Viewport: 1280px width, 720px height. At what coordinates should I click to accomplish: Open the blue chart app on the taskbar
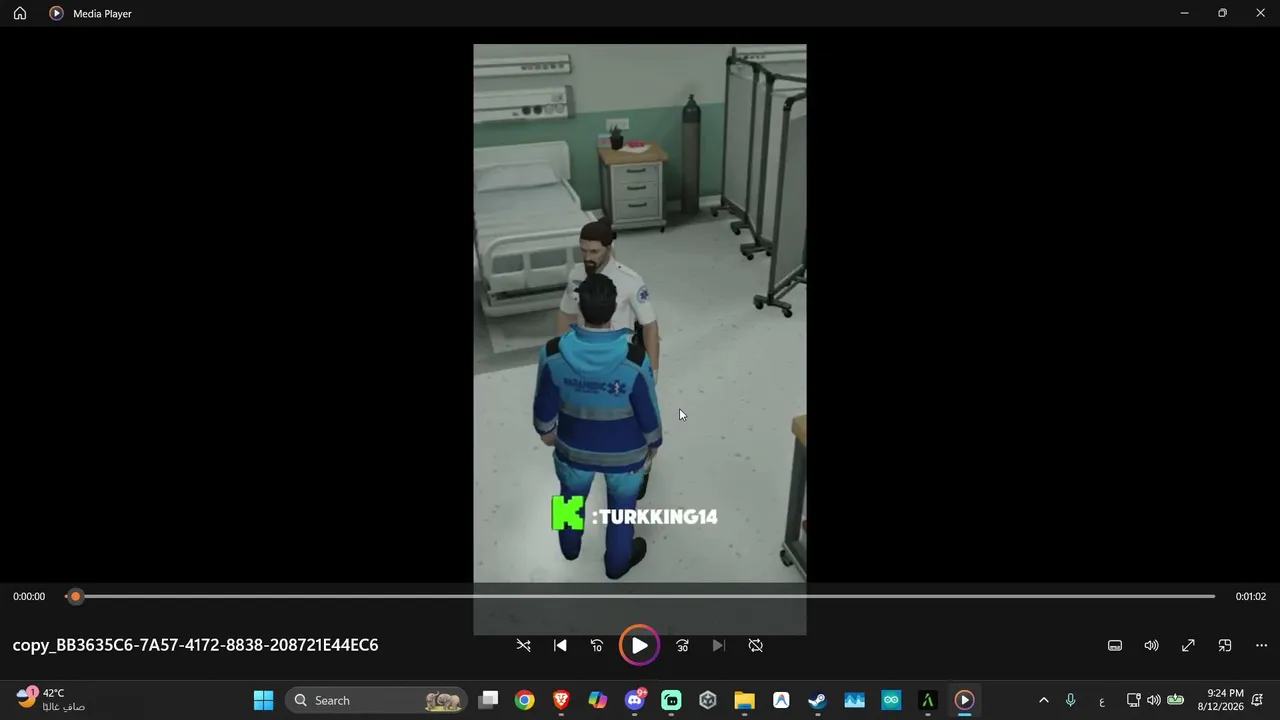[x=854, y=700]
